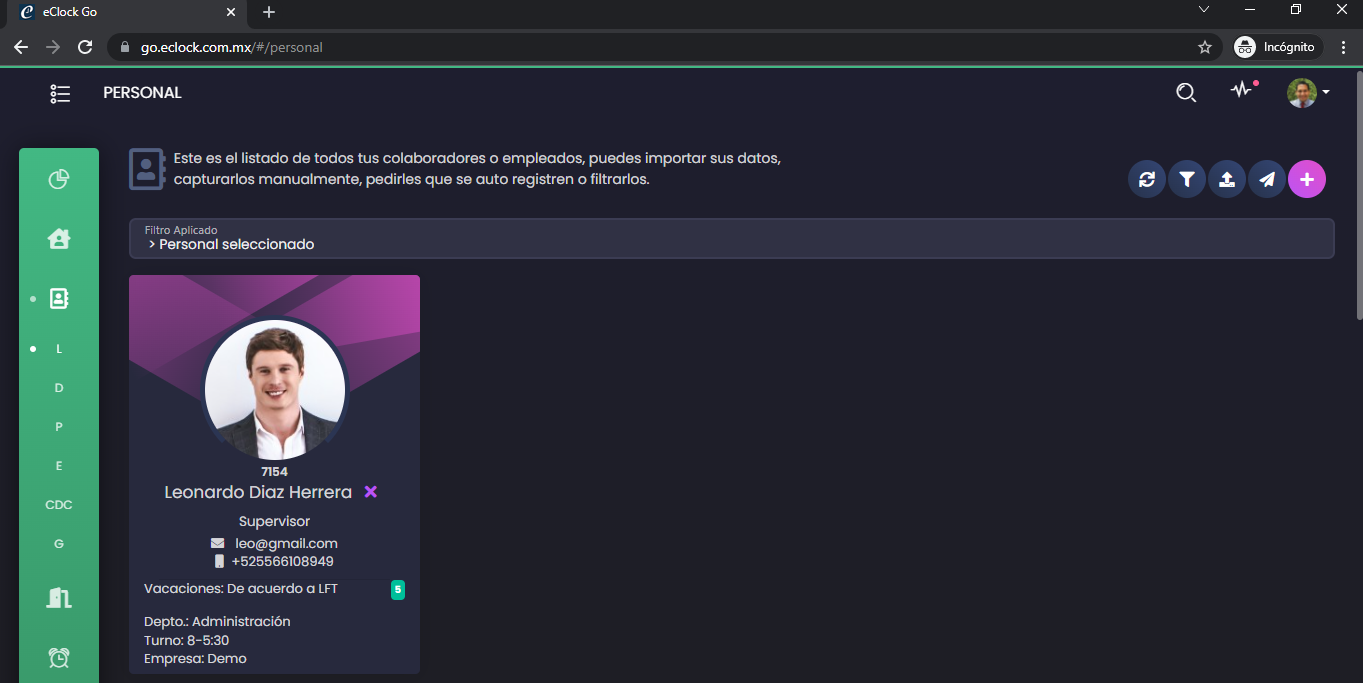Click the refresh list round button

point(1147,179)
